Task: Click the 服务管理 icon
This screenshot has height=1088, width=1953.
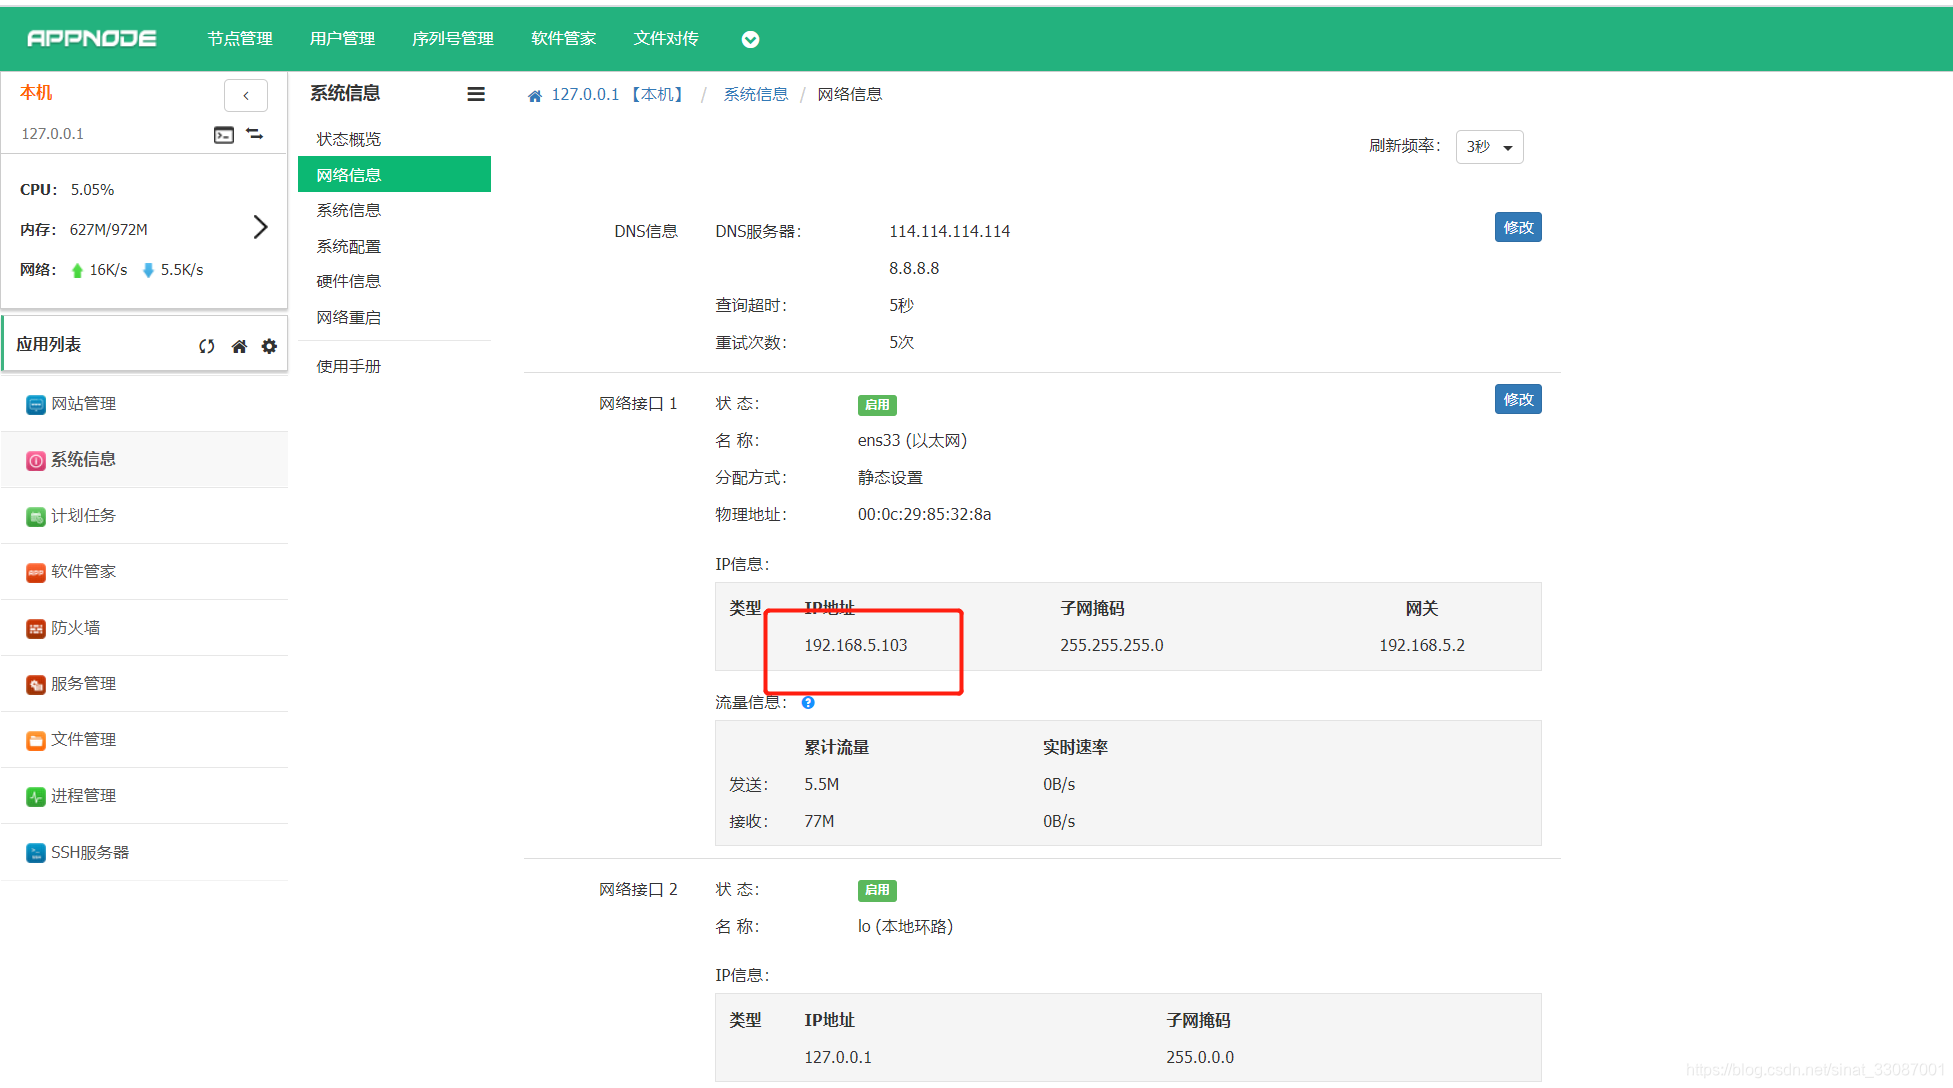Action: coord(36,685)
